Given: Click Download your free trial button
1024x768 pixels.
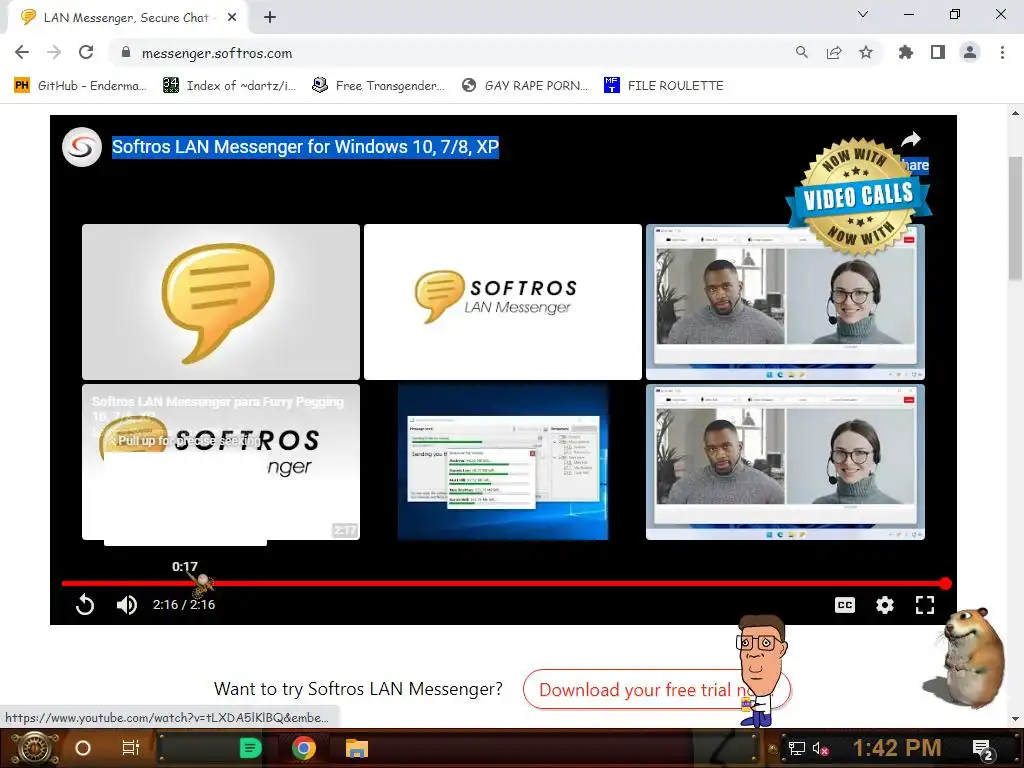Looking at the screenshot, I should 656,690.
